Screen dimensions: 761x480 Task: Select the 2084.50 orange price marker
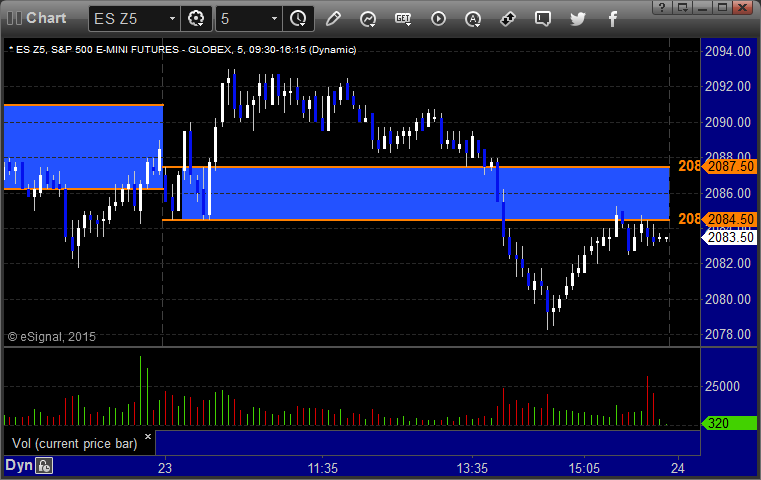point(730,219)
